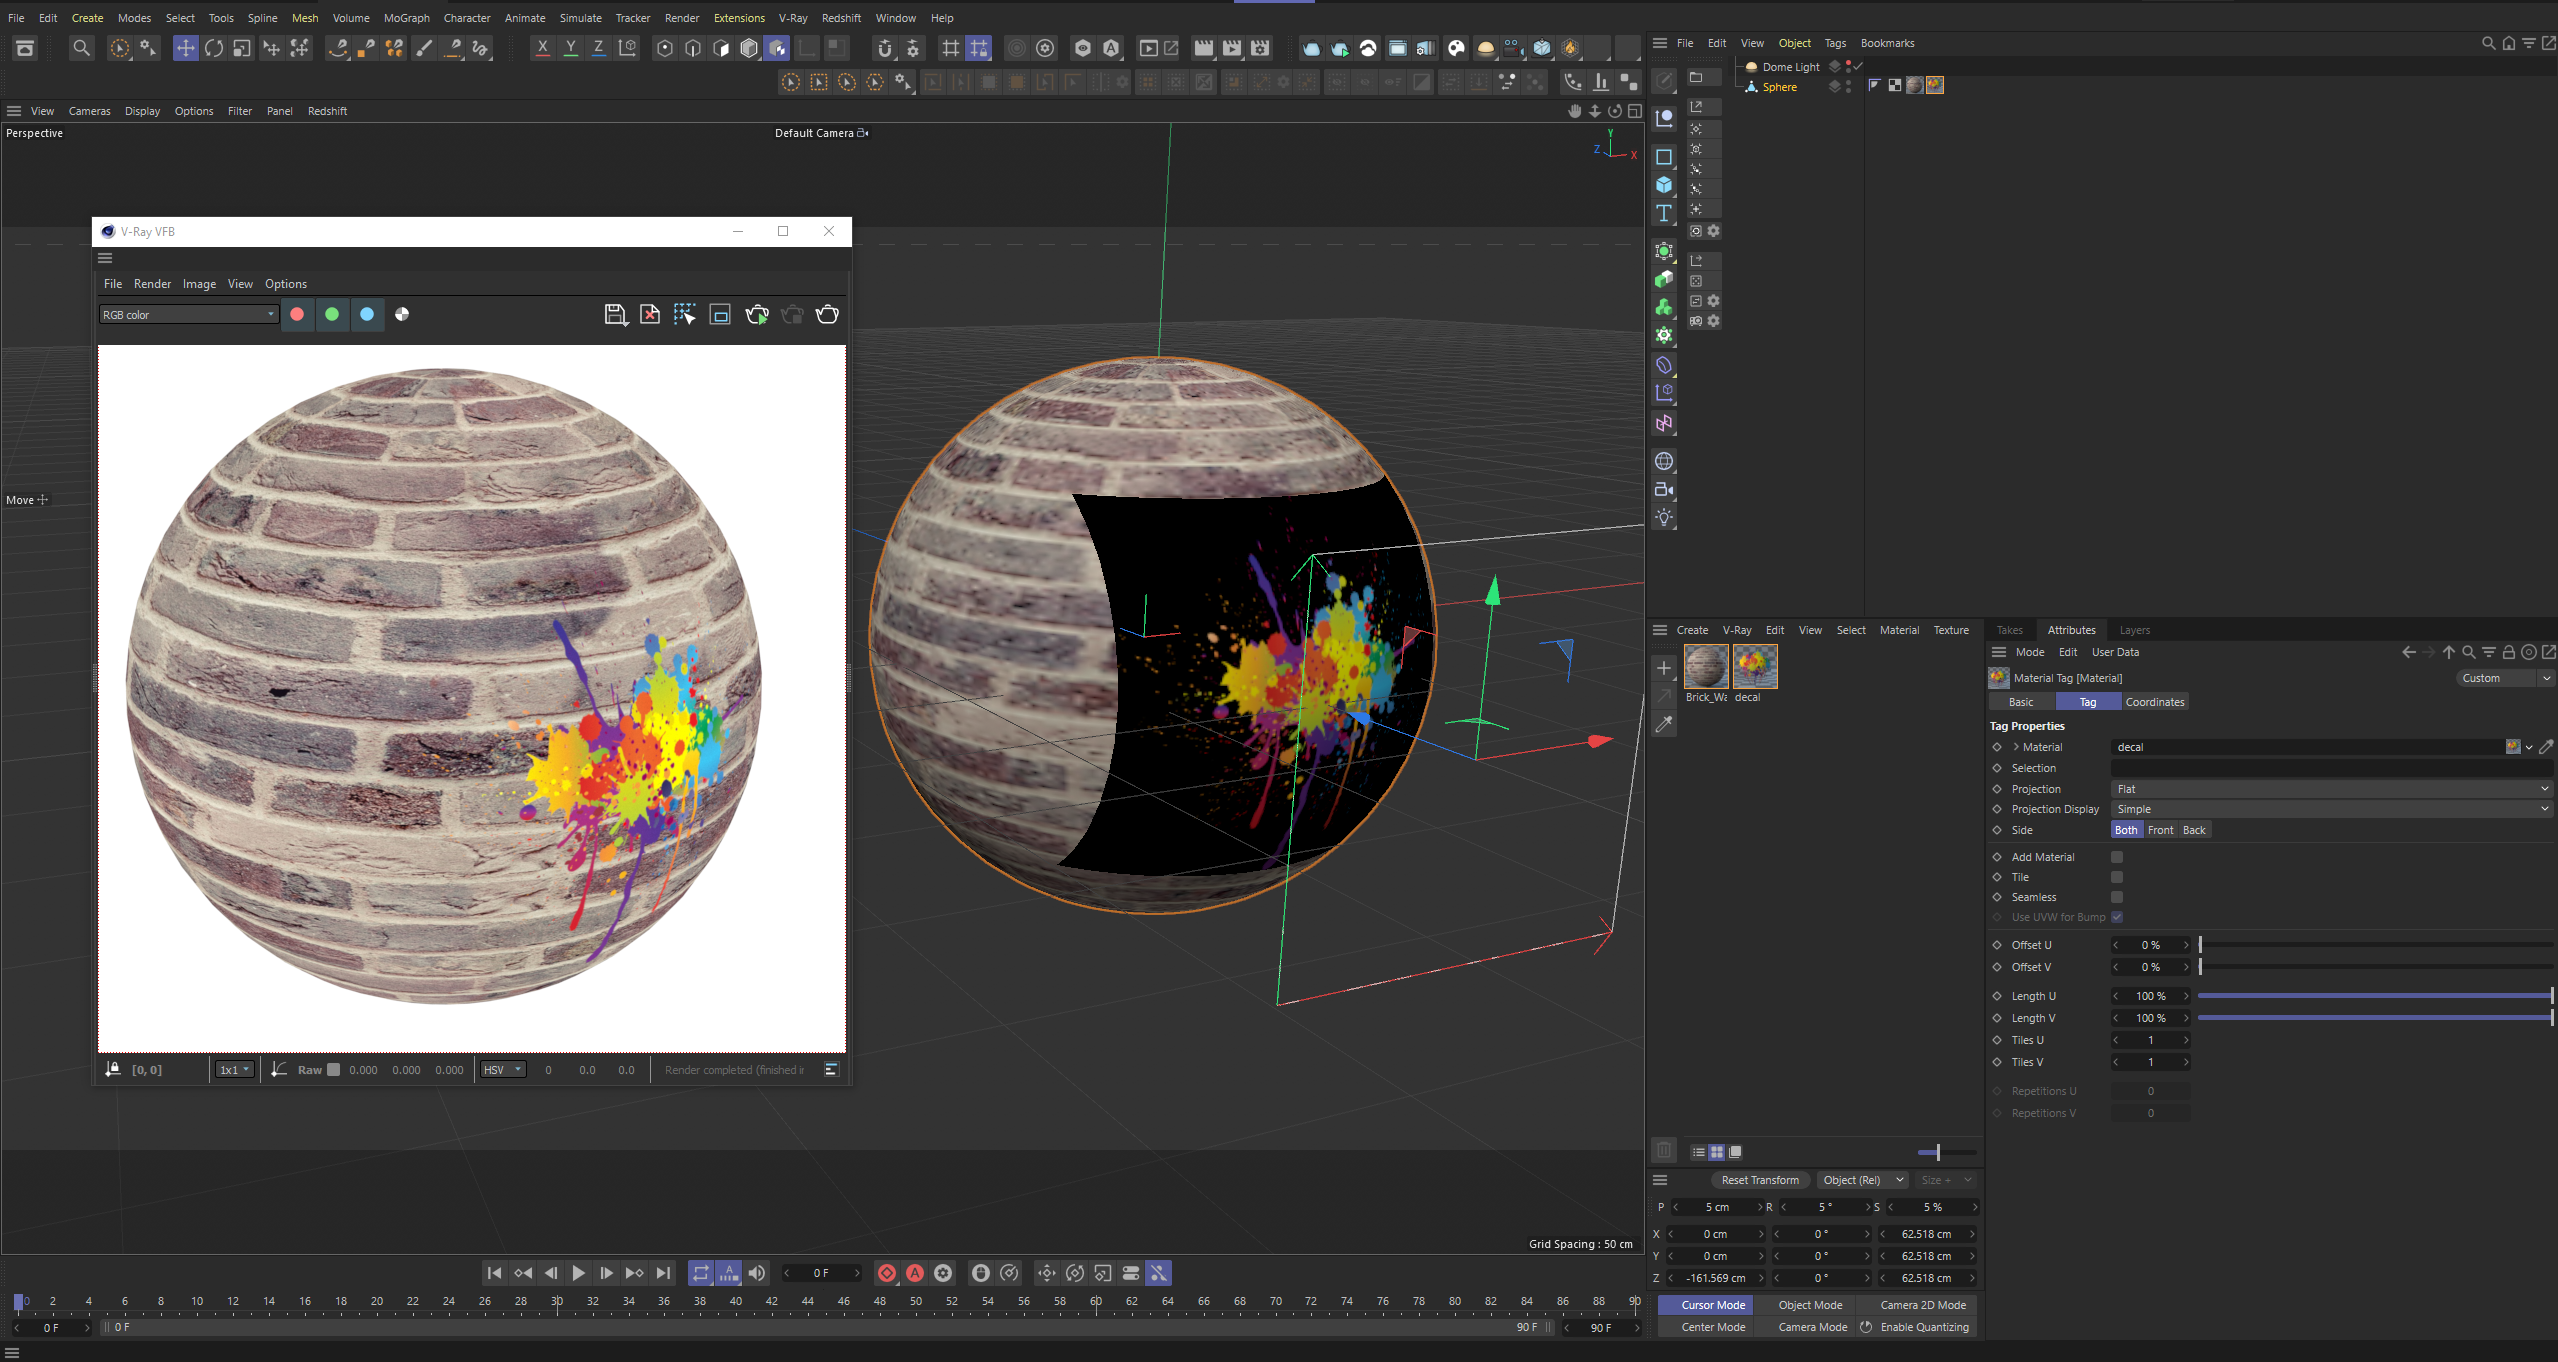Image resolution: width=2558 pixels, height=1362 pixels.
Task: Toggle X axis lock
Action: point(542,48)
